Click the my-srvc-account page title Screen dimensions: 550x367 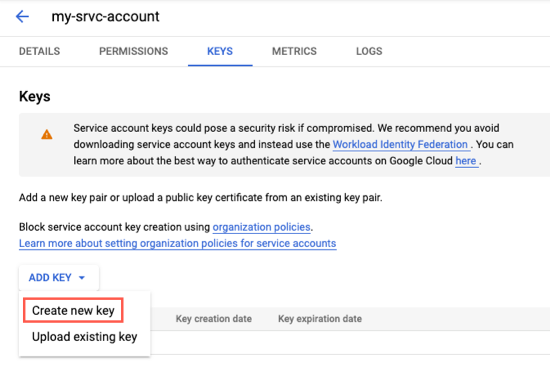[105, 16]
